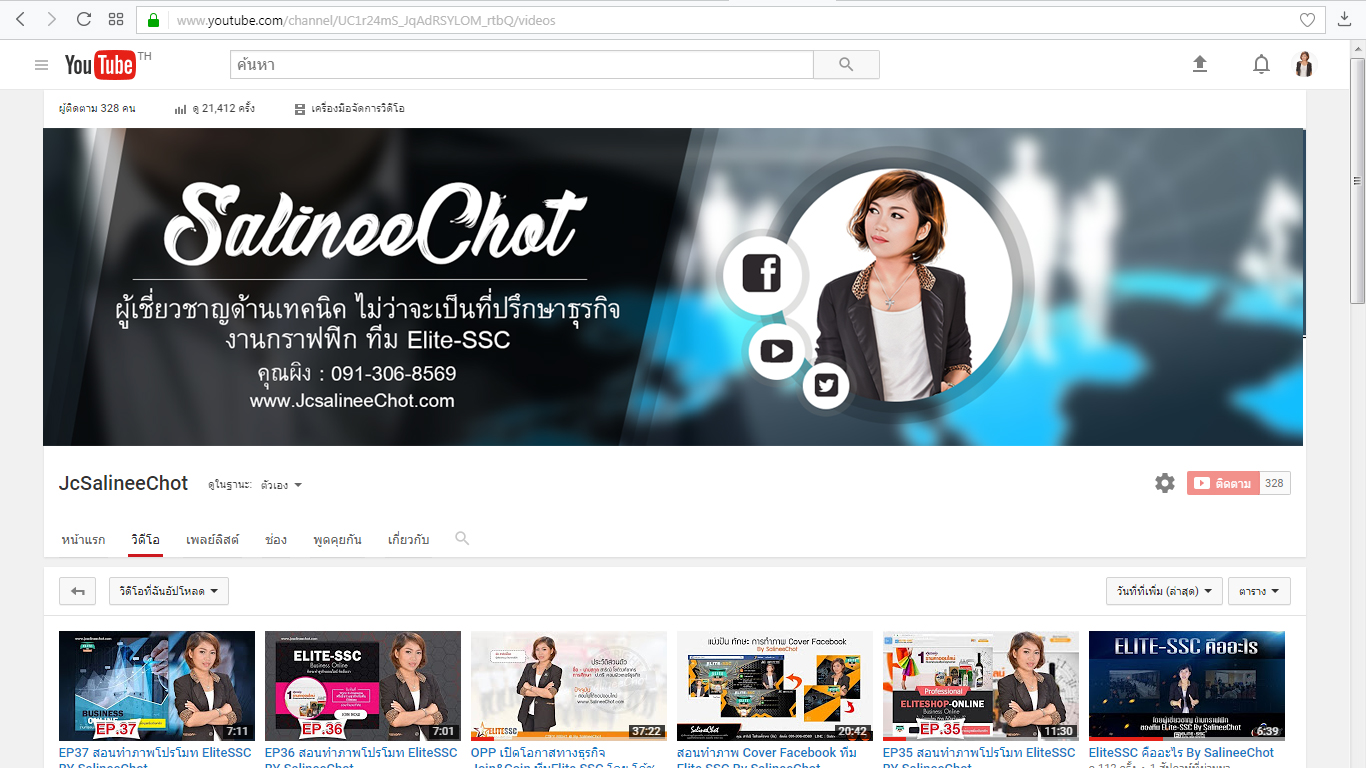Open EP37 video title link

(x=155, y=758)
